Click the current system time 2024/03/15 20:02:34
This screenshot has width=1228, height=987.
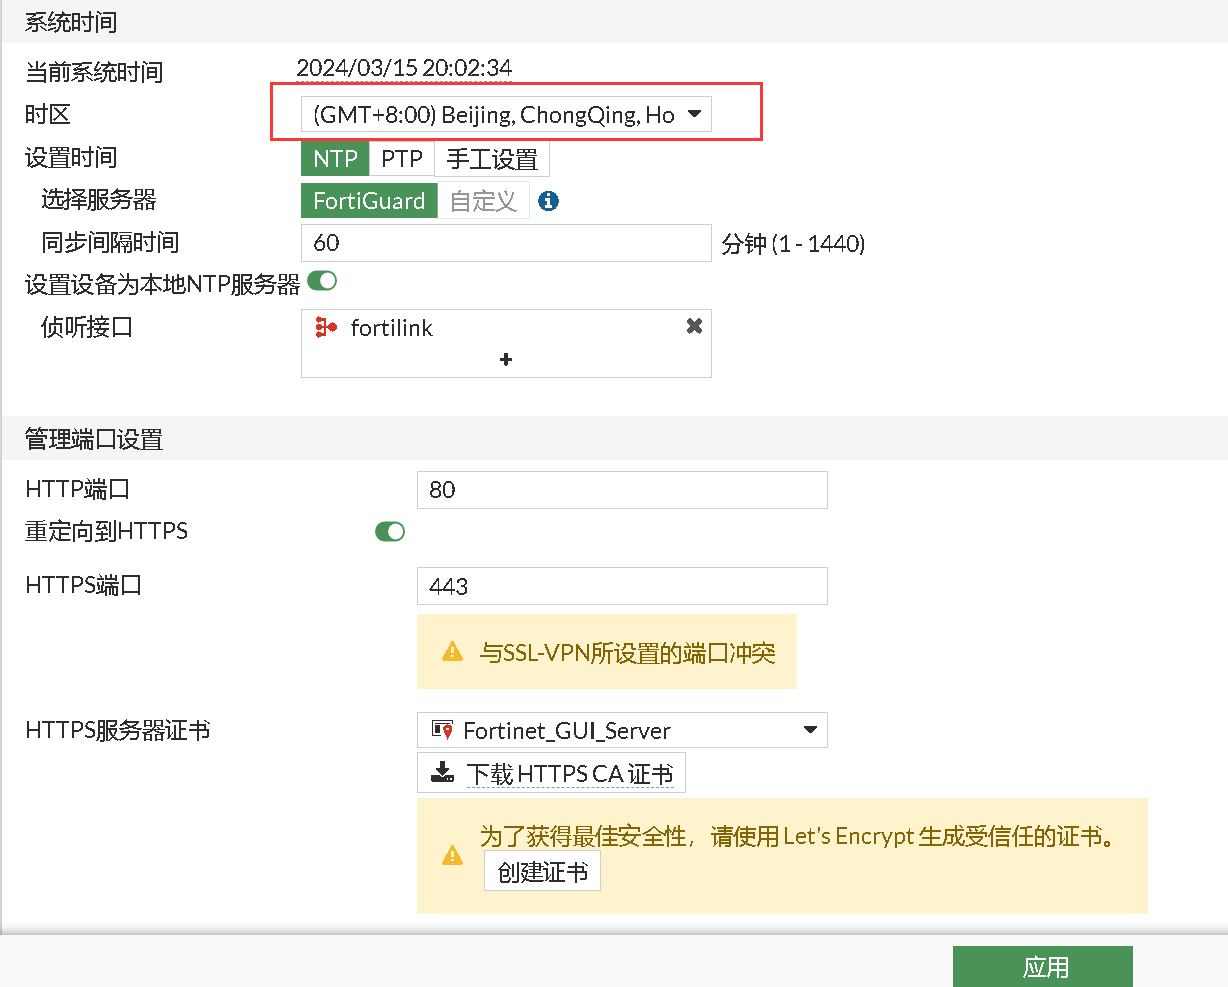(x=404, y=68)
